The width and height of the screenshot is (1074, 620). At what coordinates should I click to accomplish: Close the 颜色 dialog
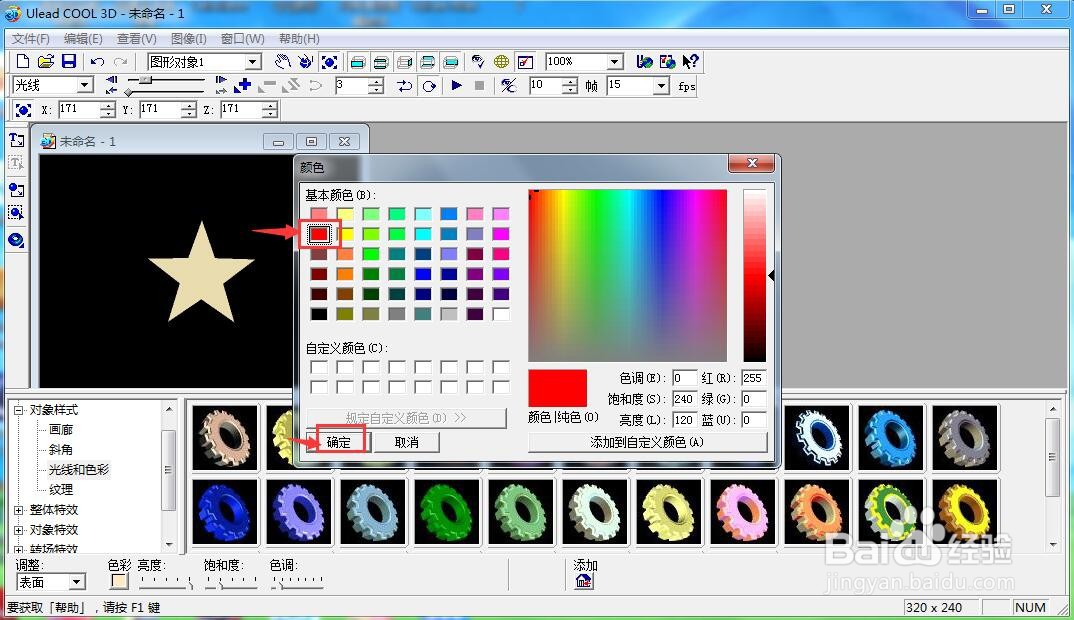click(x=751, y=163)
